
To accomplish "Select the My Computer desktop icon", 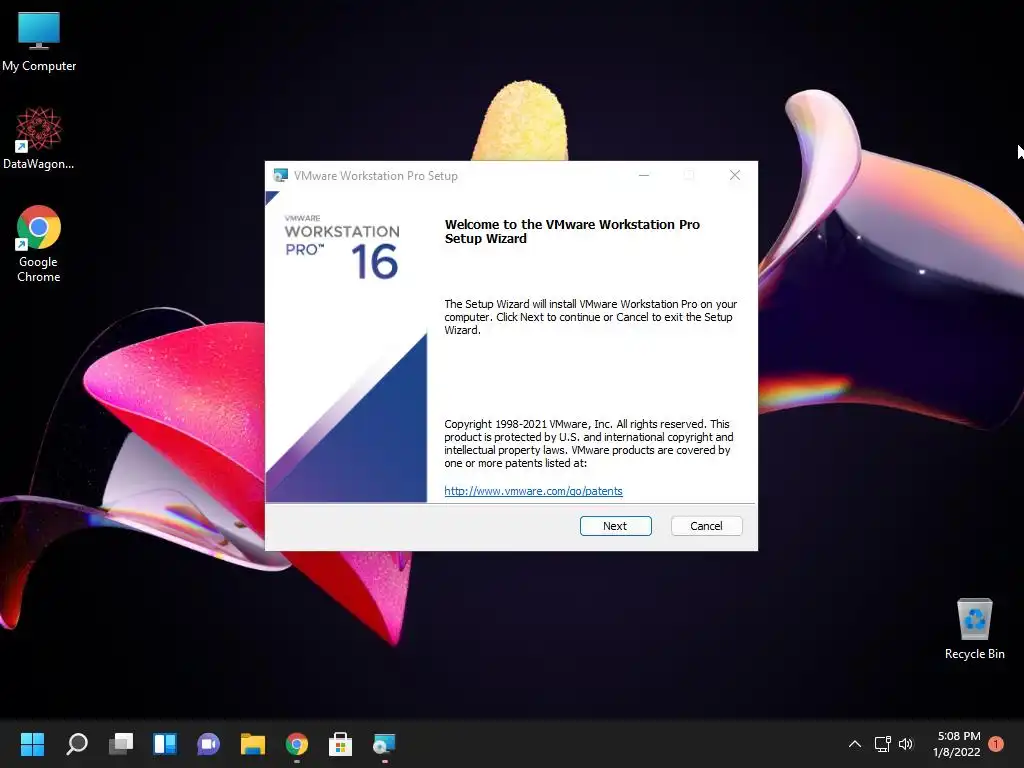I will pos(39,42).
